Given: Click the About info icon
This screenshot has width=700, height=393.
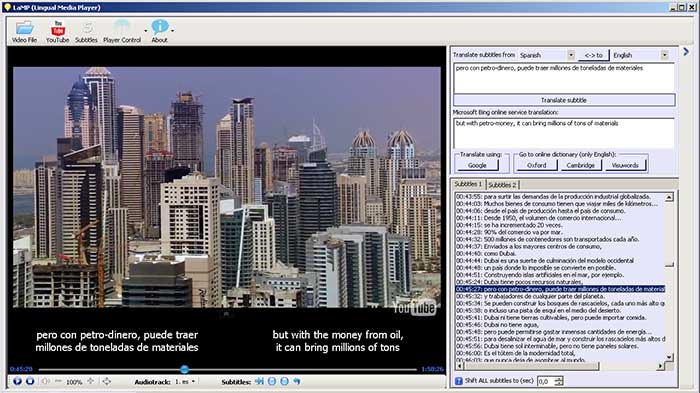Looking at the screenshot, I should point(159,32).
